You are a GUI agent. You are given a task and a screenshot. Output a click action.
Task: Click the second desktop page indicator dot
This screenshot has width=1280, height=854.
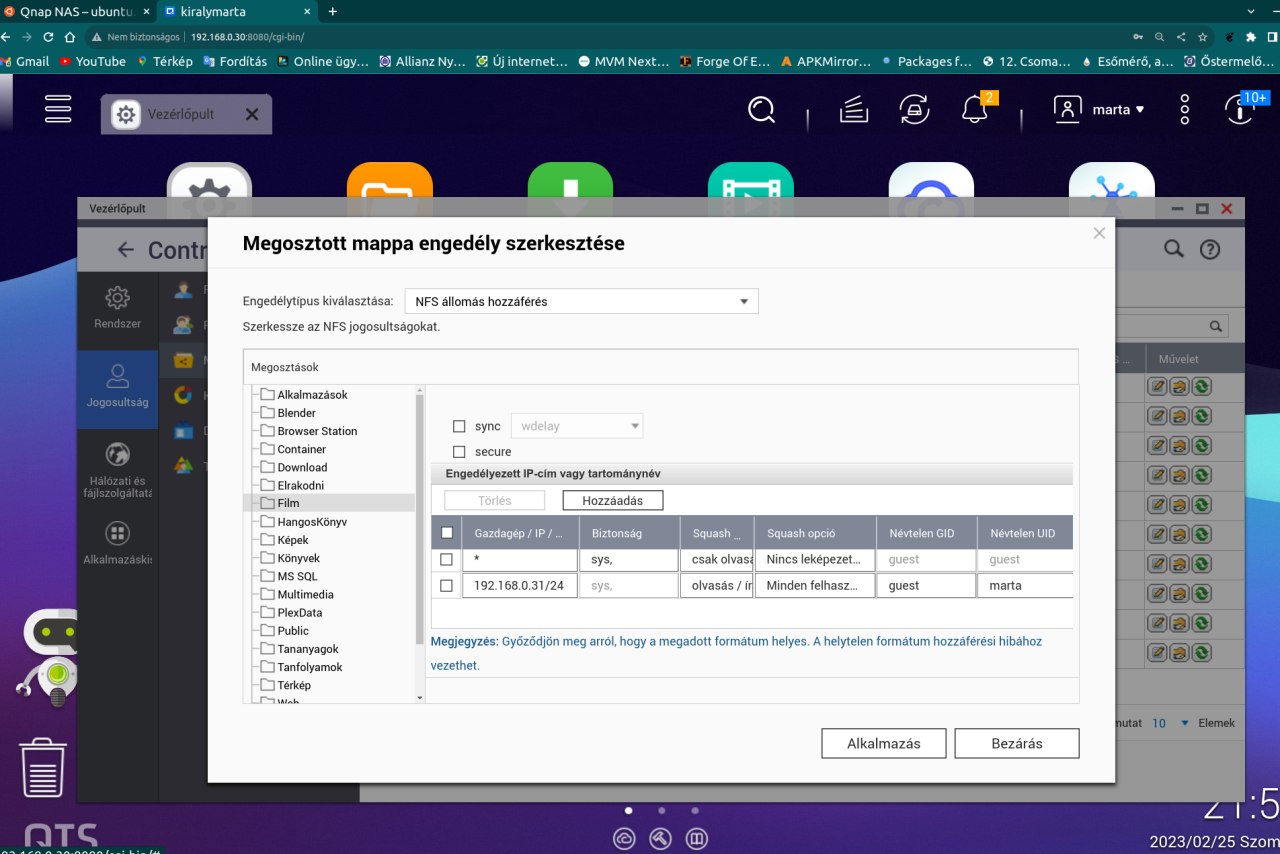[x=661, y=810]
